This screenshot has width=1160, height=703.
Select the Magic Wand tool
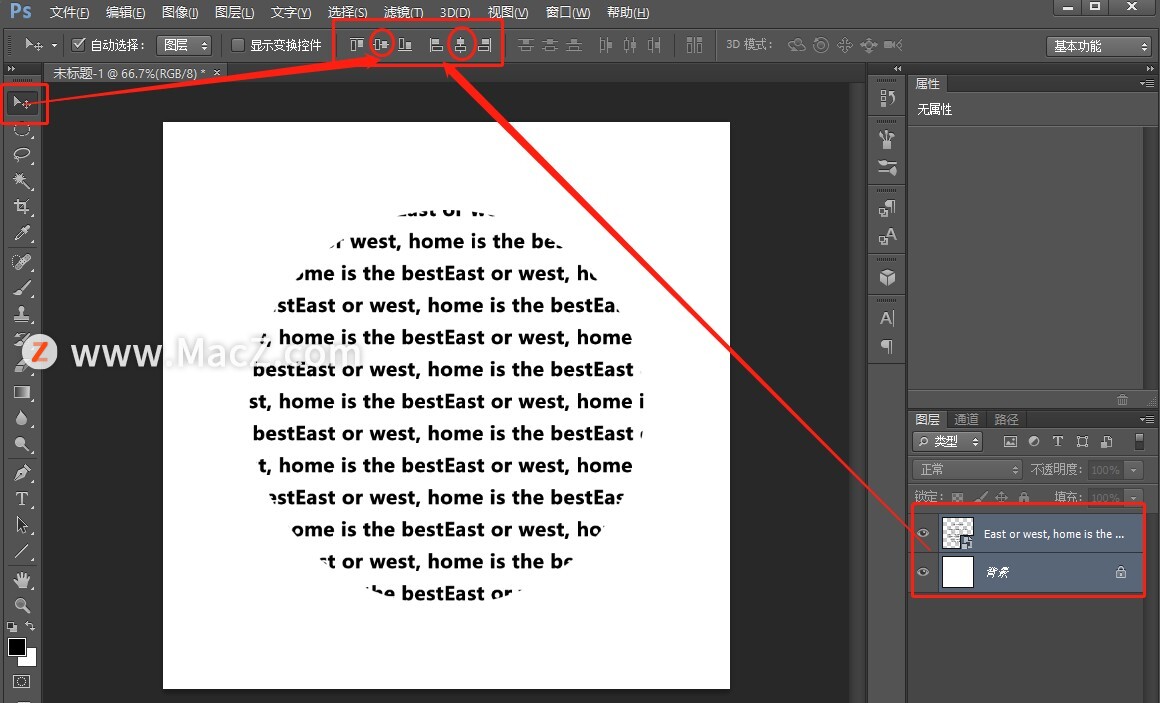[x=22, y=181]
